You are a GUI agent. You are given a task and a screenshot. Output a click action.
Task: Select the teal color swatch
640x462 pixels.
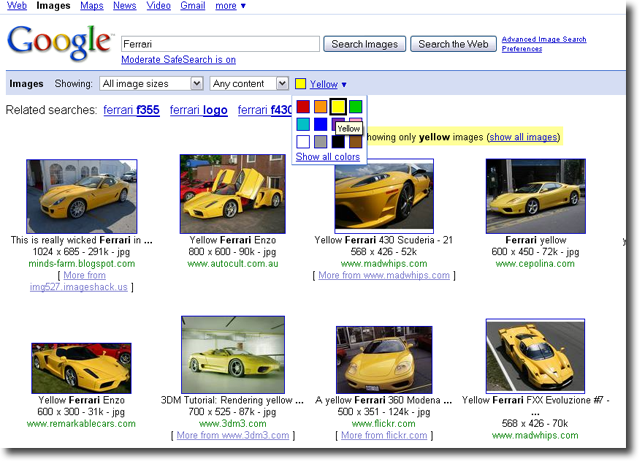point(303,124)
